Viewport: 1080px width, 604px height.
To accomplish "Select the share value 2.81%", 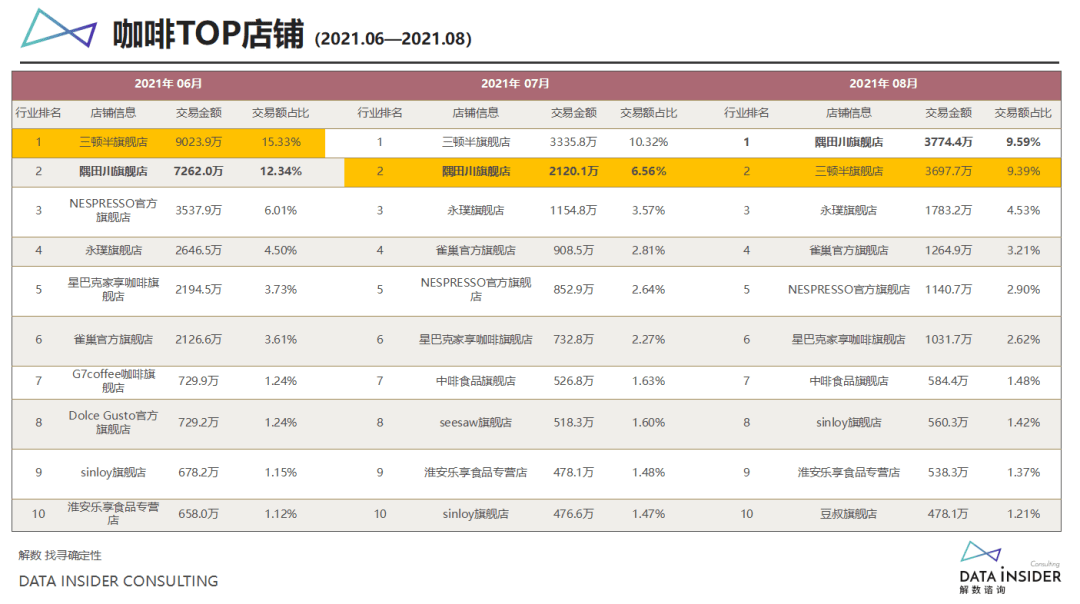I will [648, 250].
